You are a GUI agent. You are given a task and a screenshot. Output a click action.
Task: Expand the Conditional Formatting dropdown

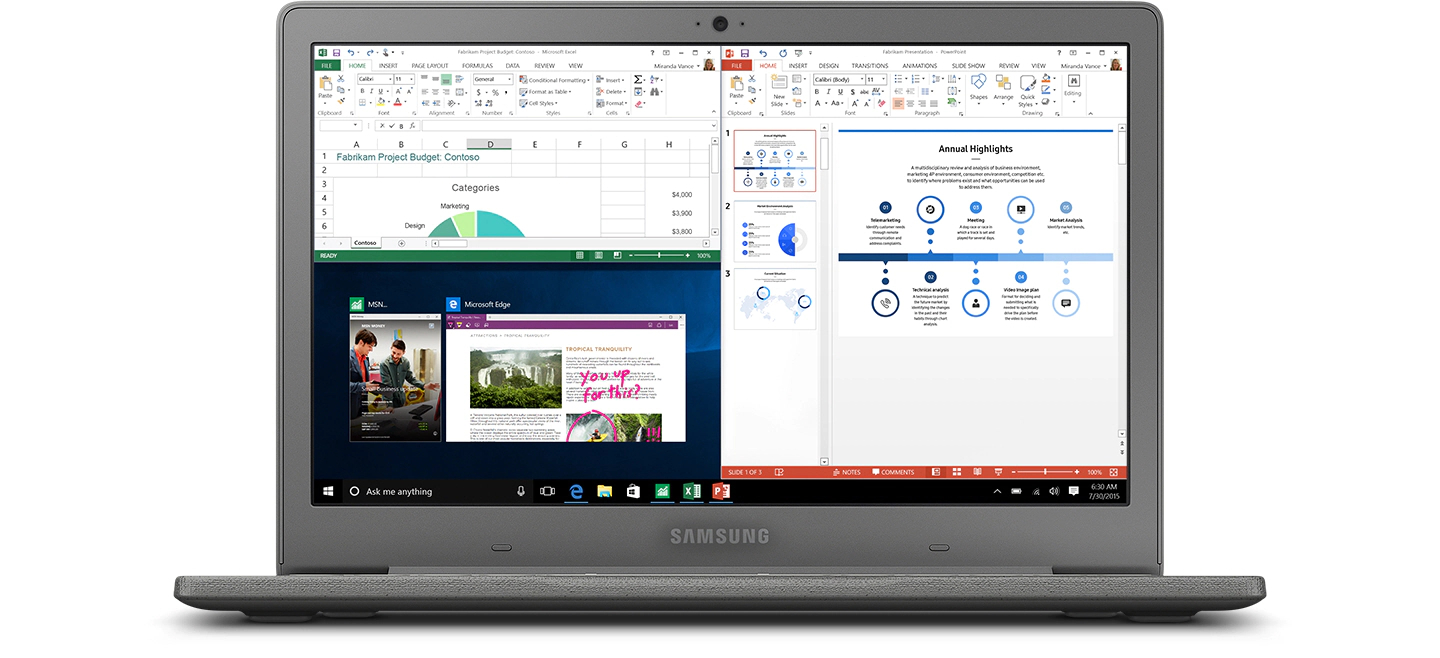tap(556, 80)
